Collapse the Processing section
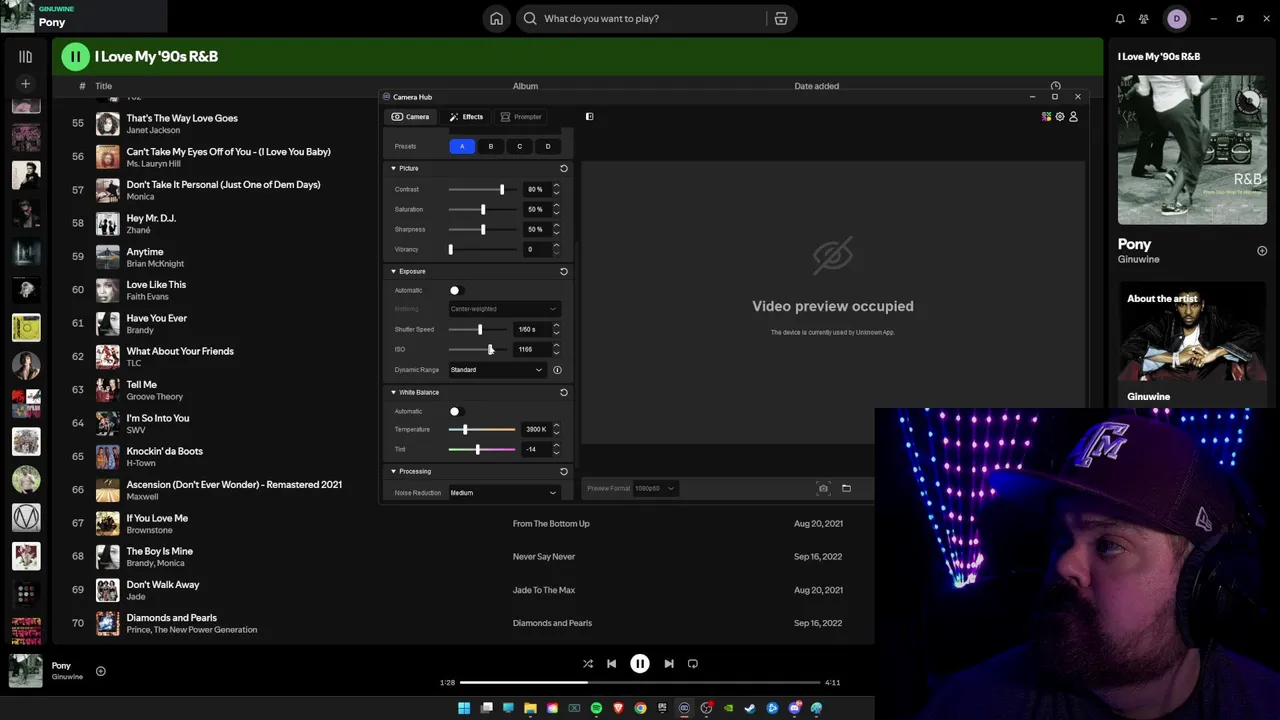The image size is (1280, 720). coord(393,471)
